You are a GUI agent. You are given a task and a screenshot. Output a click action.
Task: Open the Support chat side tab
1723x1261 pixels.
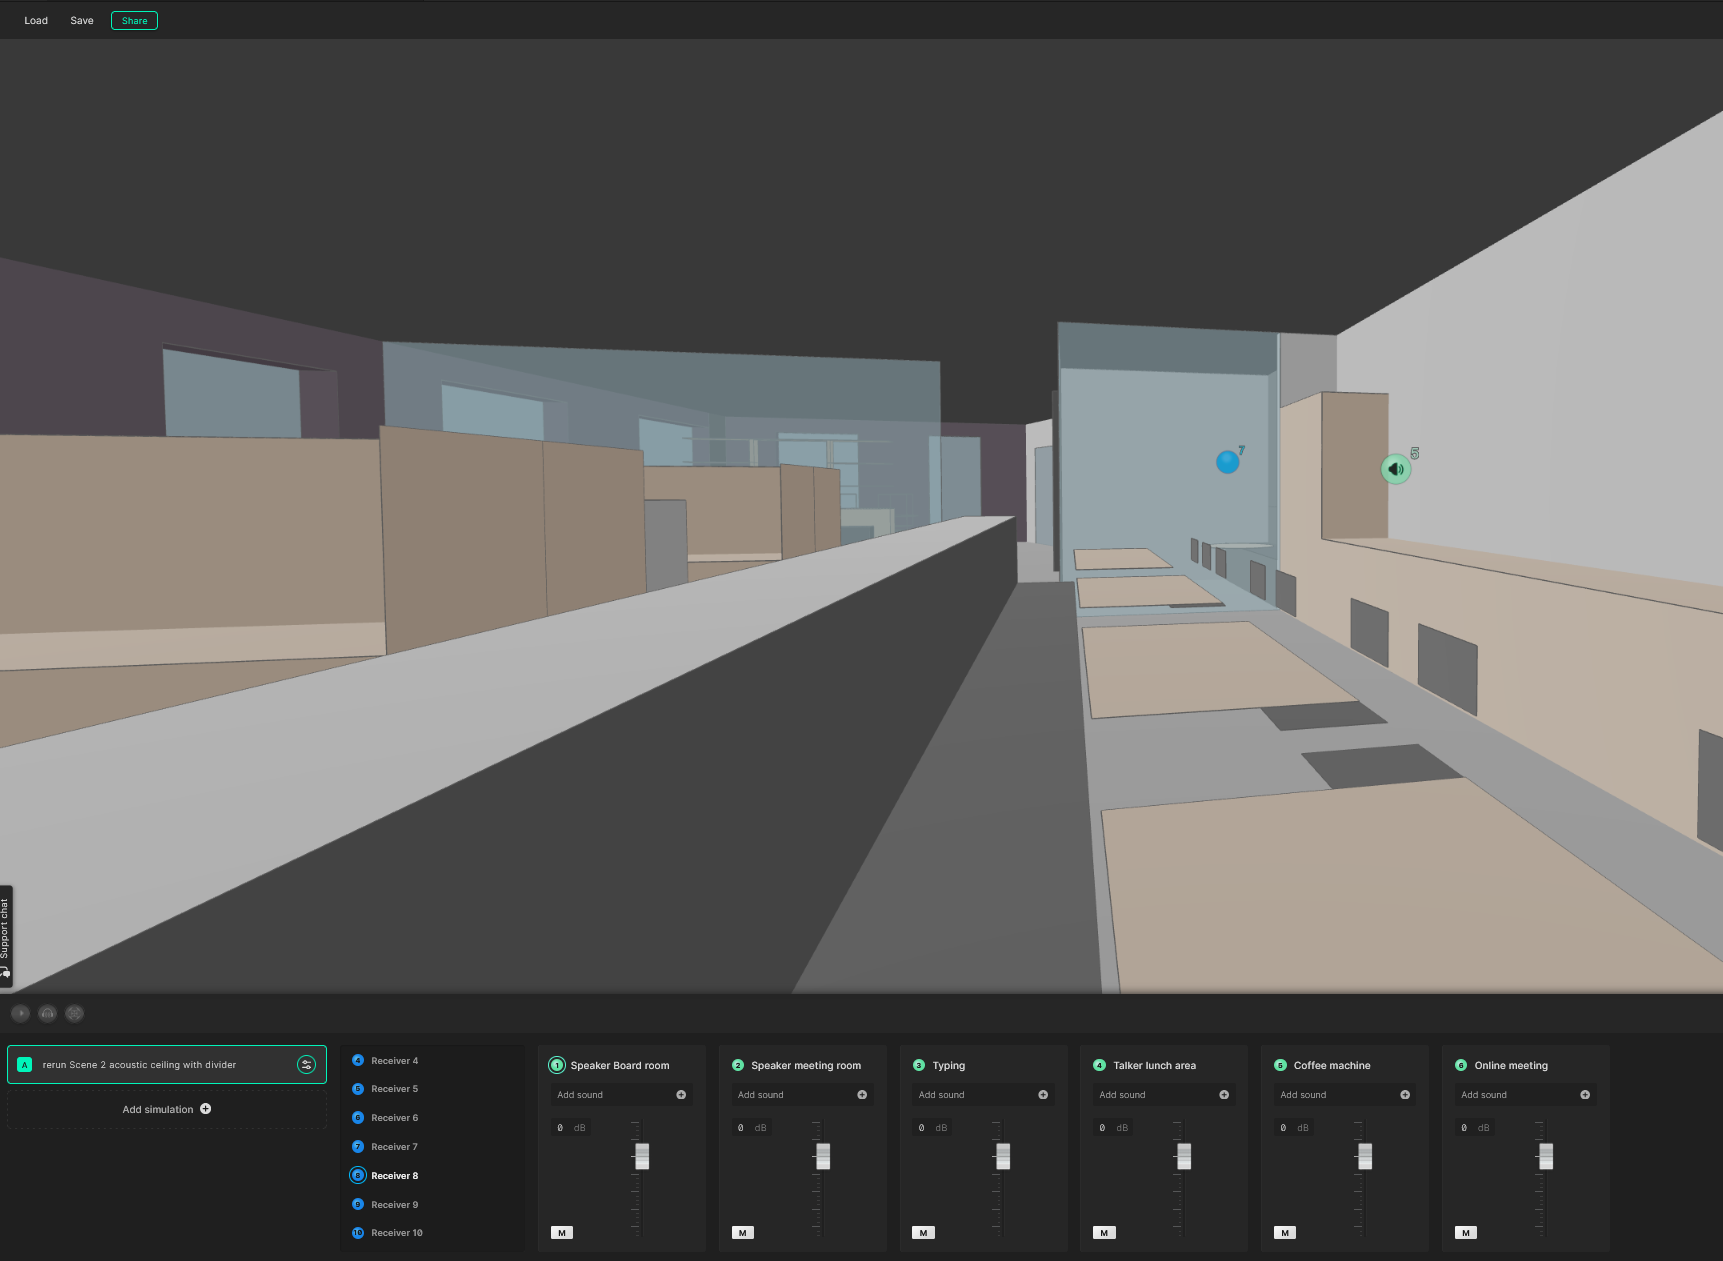click(6, 937)
